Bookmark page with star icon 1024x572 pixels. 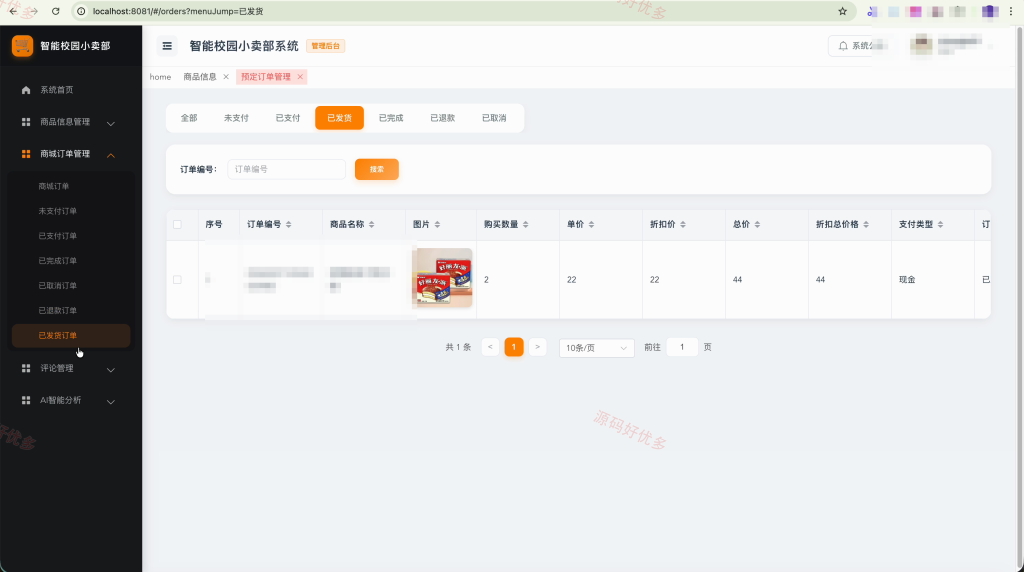(x=842, y=11)
